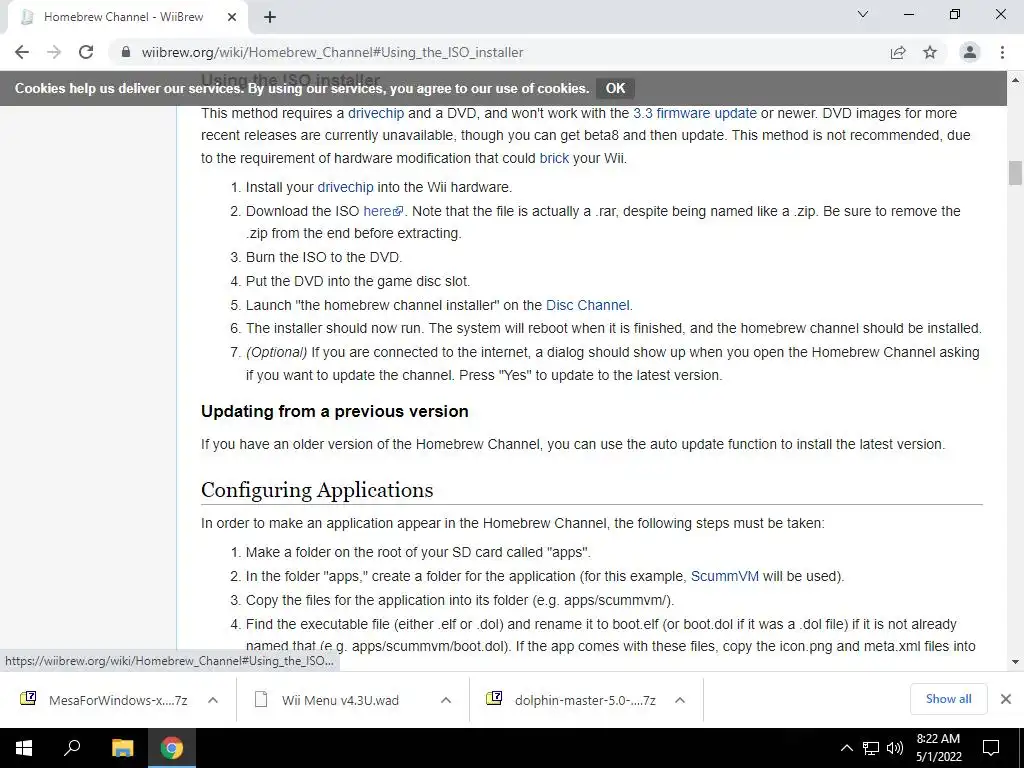Accept cookies with the OK button

615,88
